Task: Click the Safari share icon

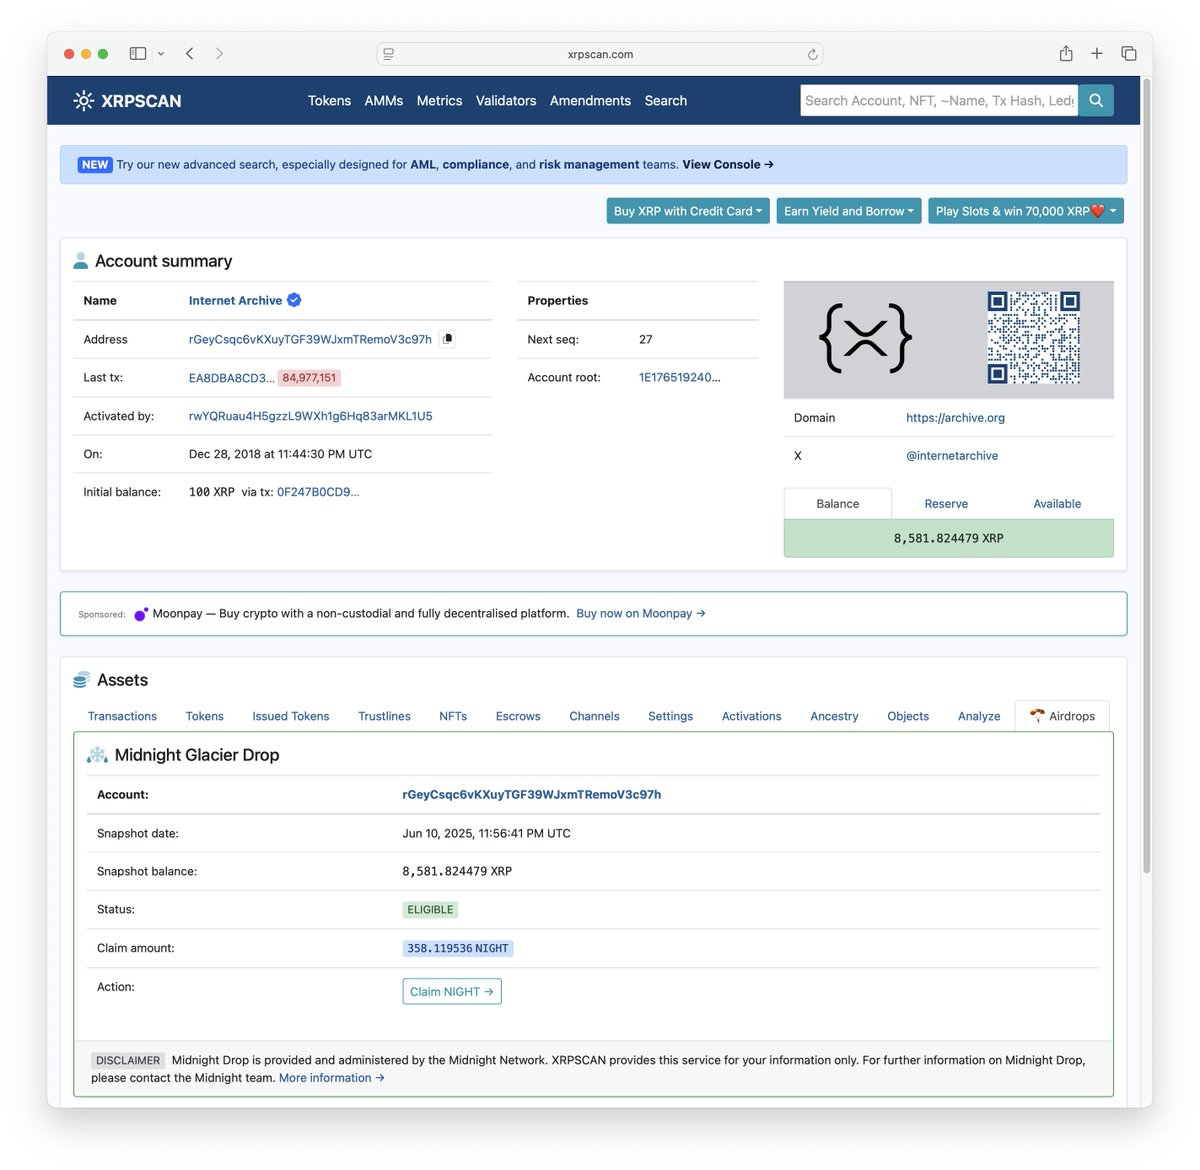Action: [x=1066, y=53]
